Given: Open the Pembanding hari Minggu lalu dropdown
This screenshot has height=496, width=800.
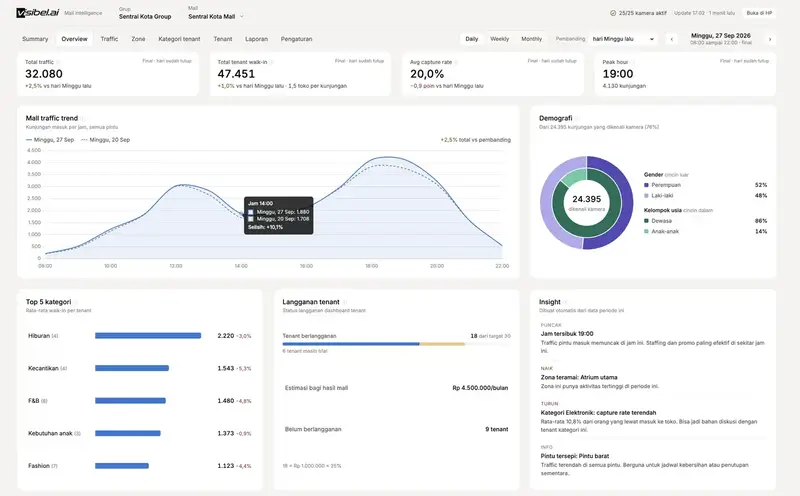Looking at the screenshot, I should [623, 39].
